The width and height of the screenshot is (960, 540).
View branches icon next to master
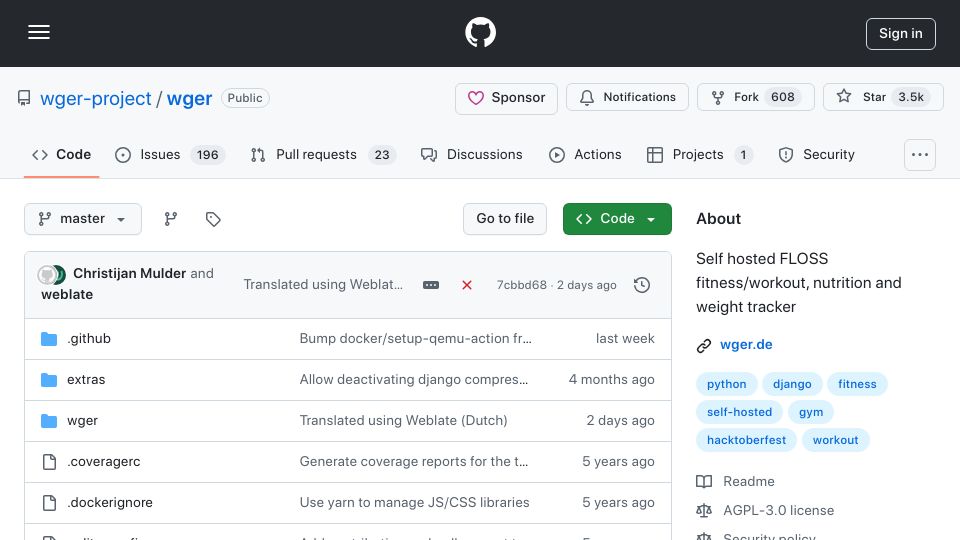pos(171,219)
